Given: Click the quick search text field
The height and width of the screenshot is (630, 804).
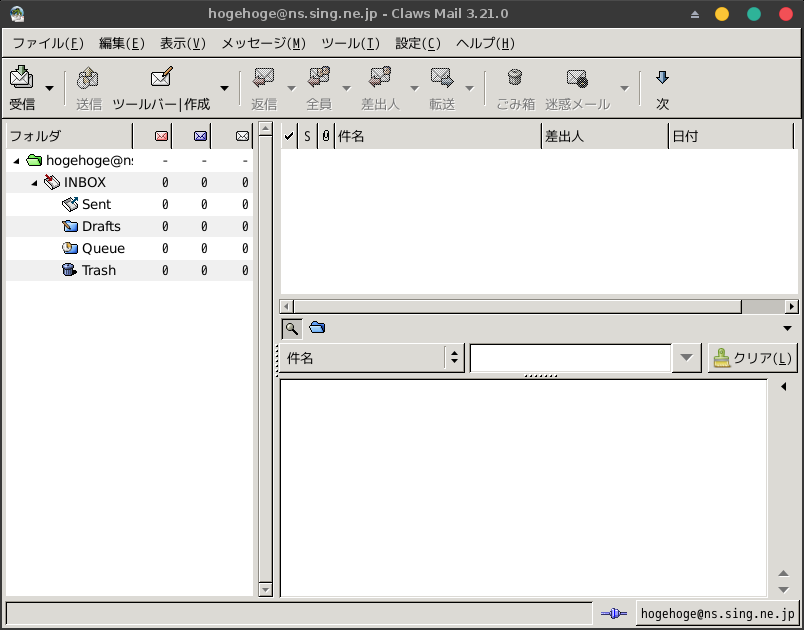Looking at the screenshot, I should pos(570,358).
